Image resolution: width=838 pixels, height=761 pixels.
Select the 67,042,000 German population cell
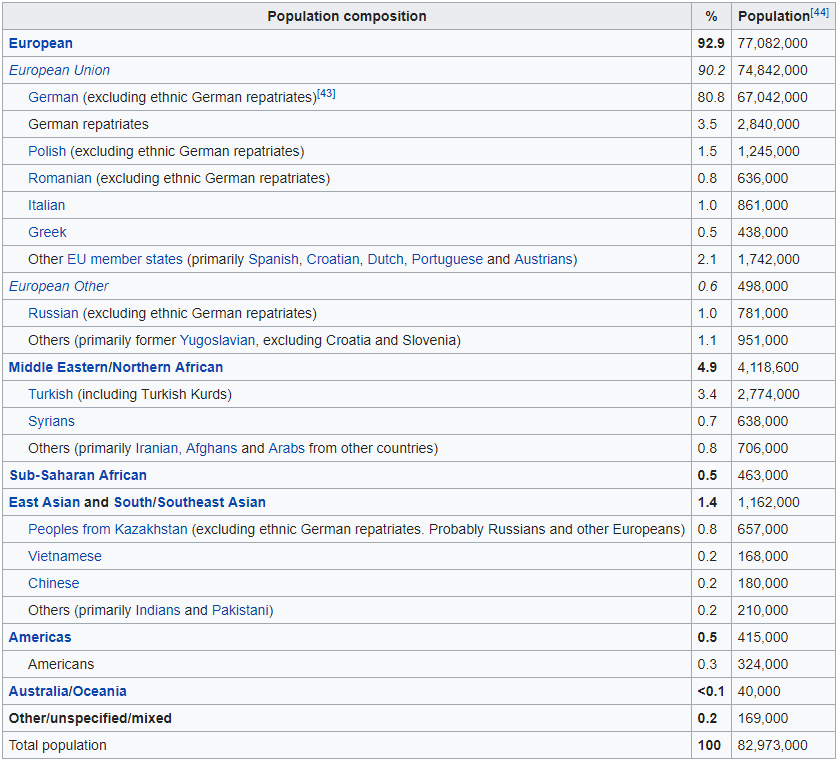pos(783,97)
